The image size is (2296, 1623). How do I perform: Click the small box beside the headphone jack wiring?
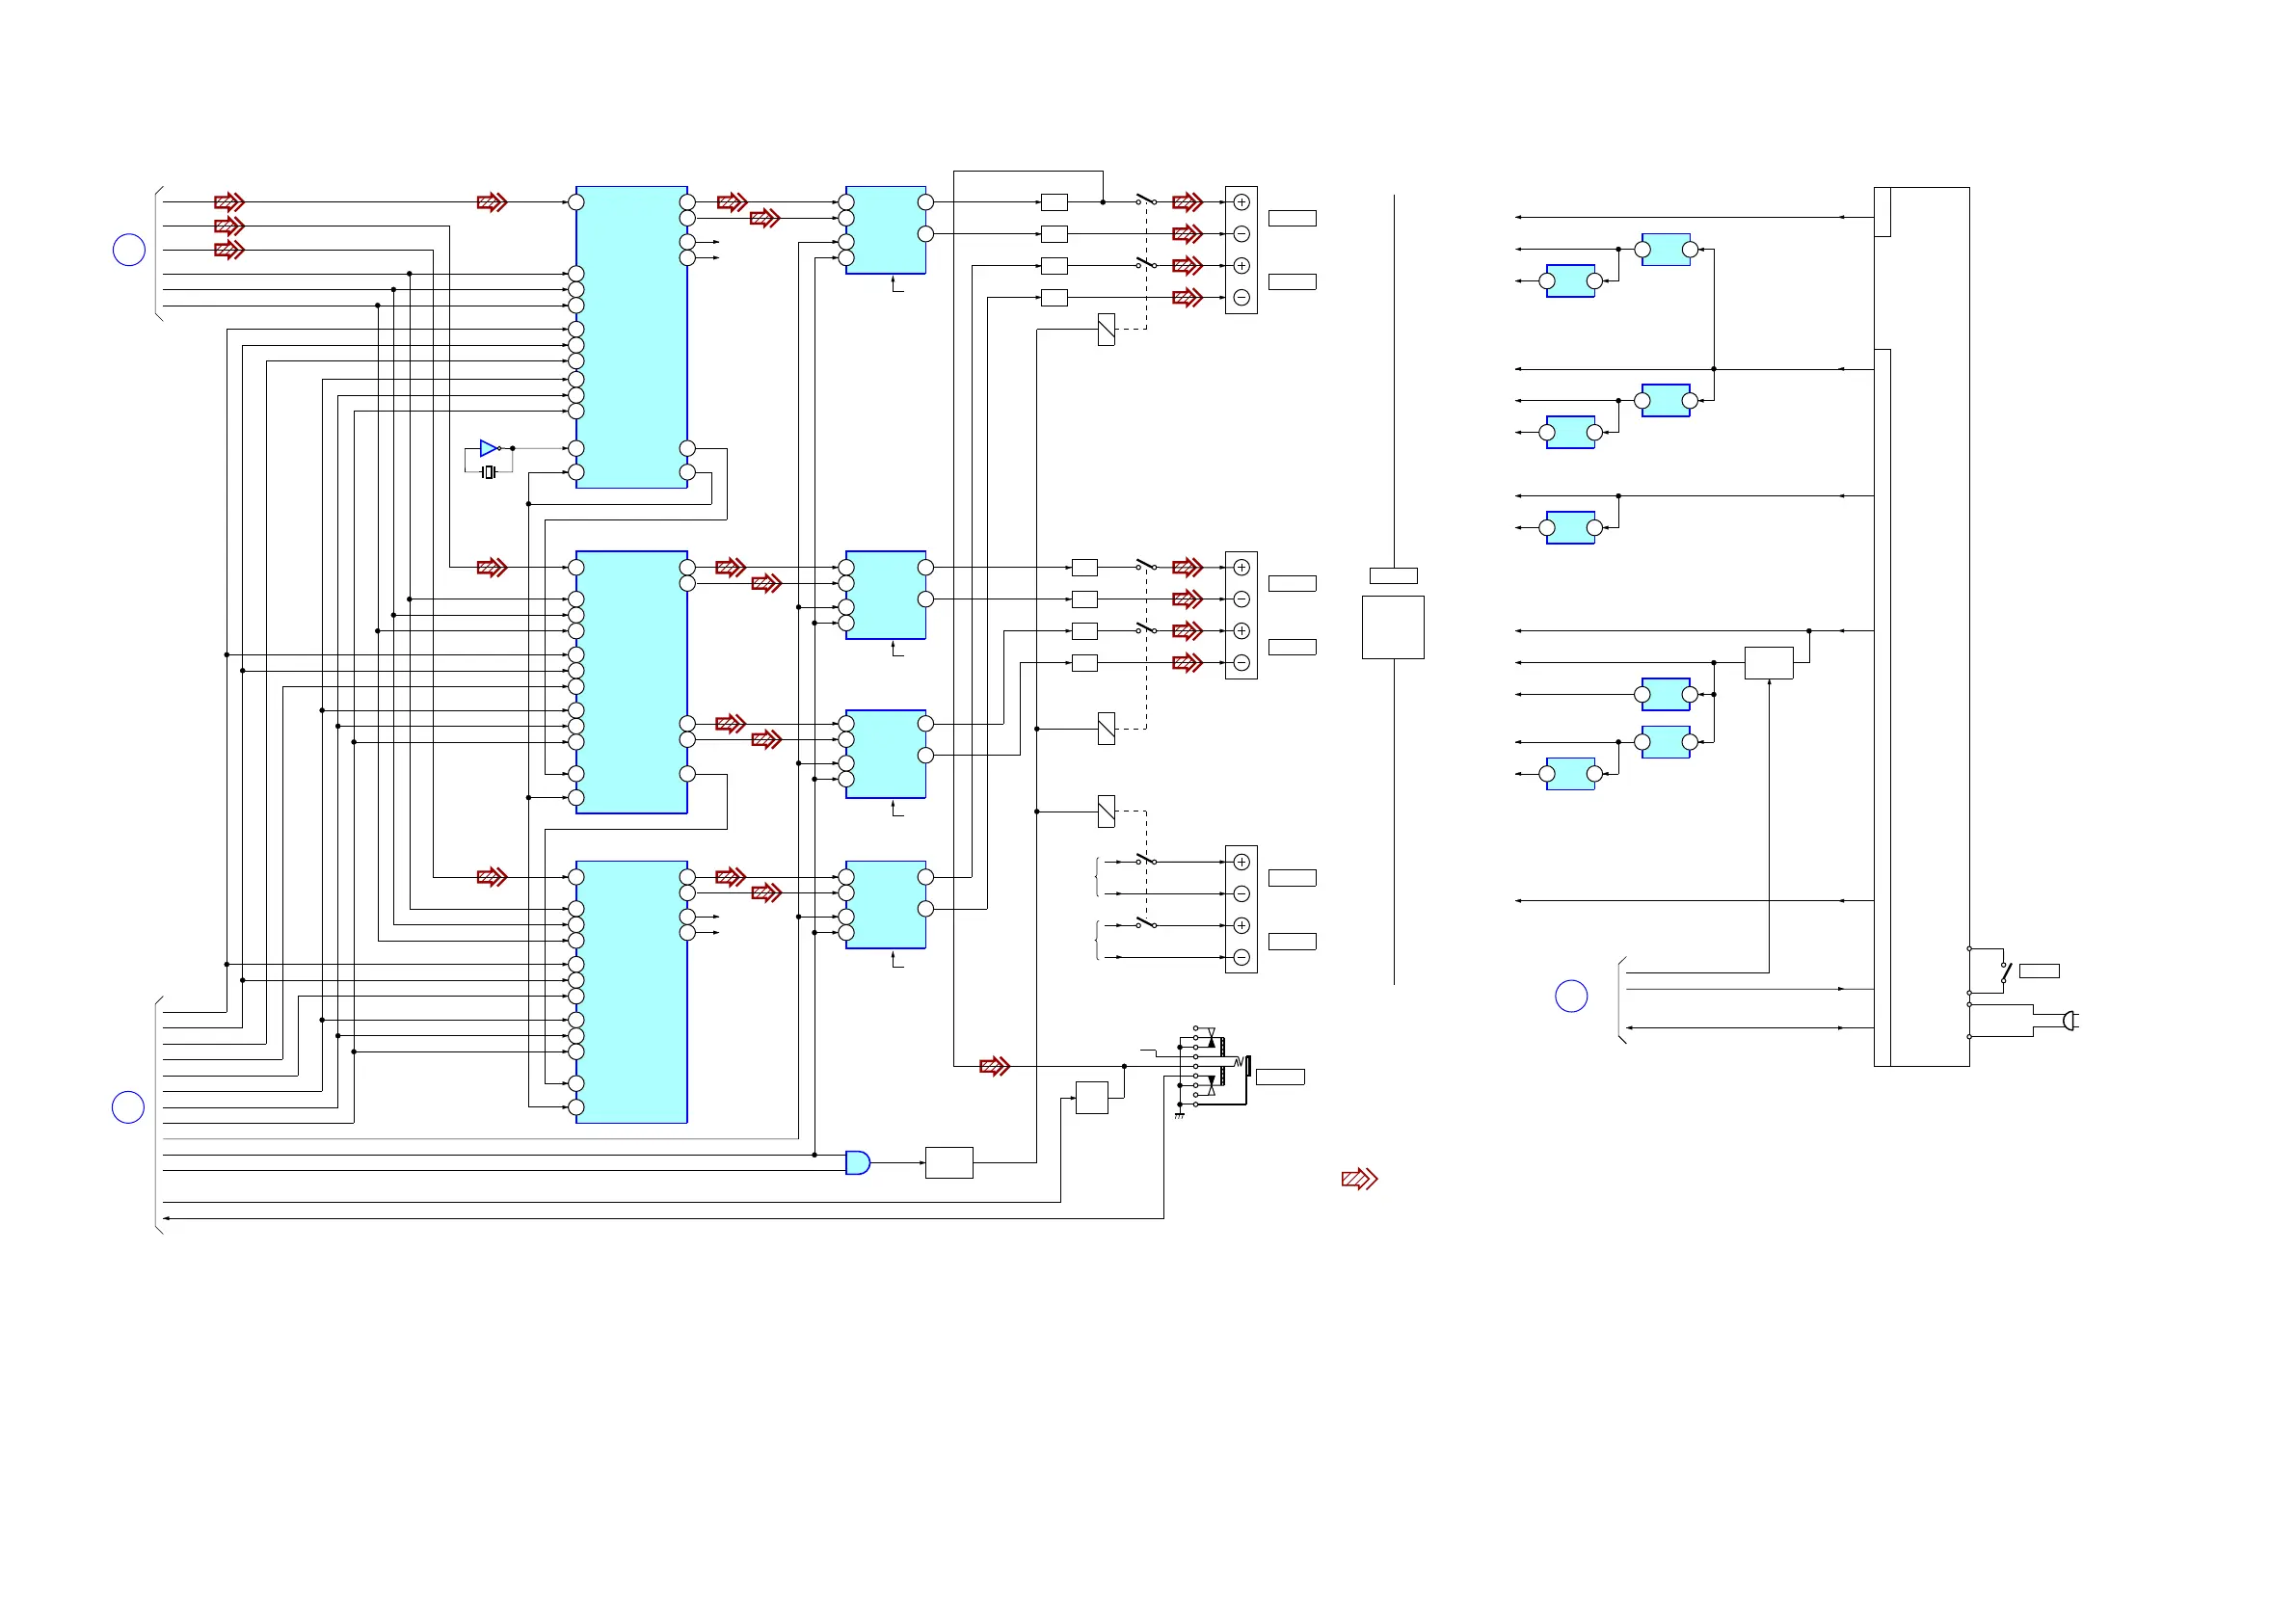click(x=1091, y=1097)
